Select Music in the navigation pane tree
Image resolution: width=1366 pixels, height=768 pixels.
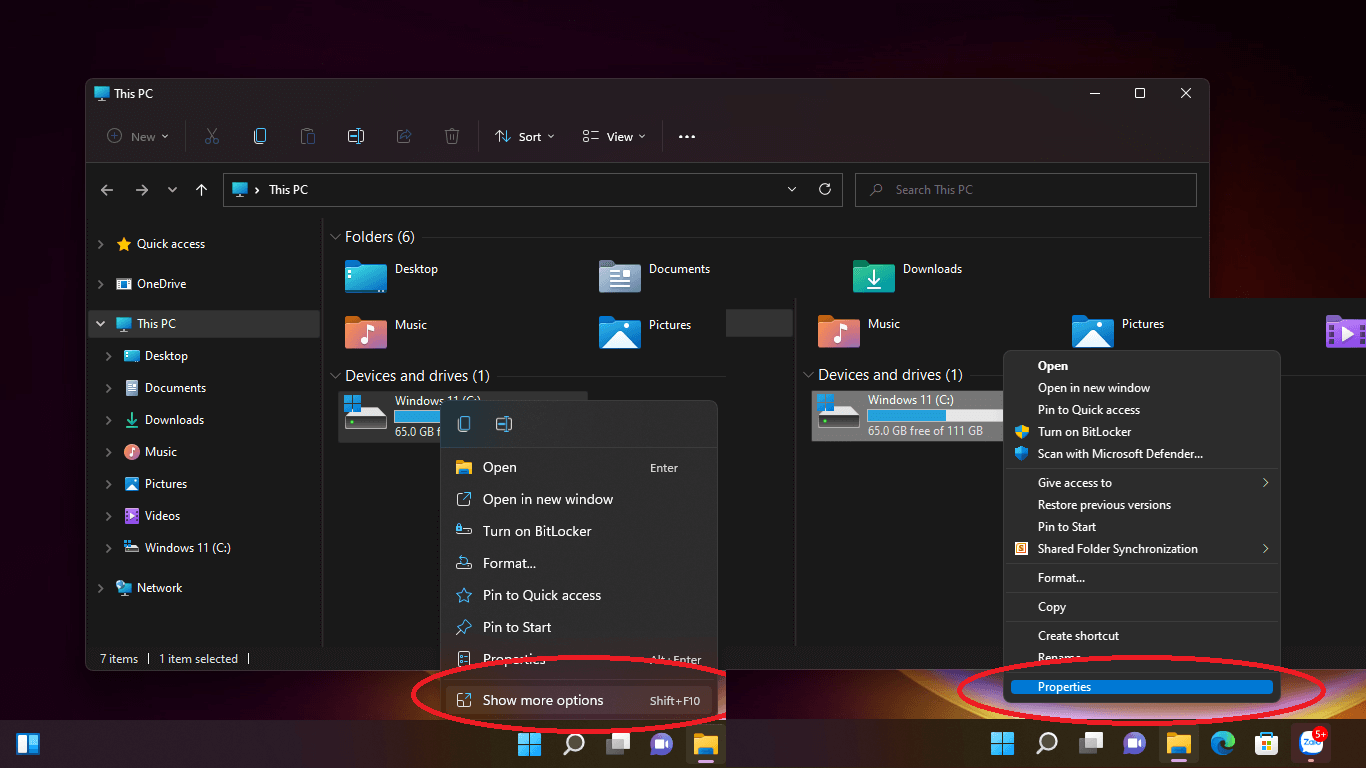pyautogui.click(x=160, y=452)
